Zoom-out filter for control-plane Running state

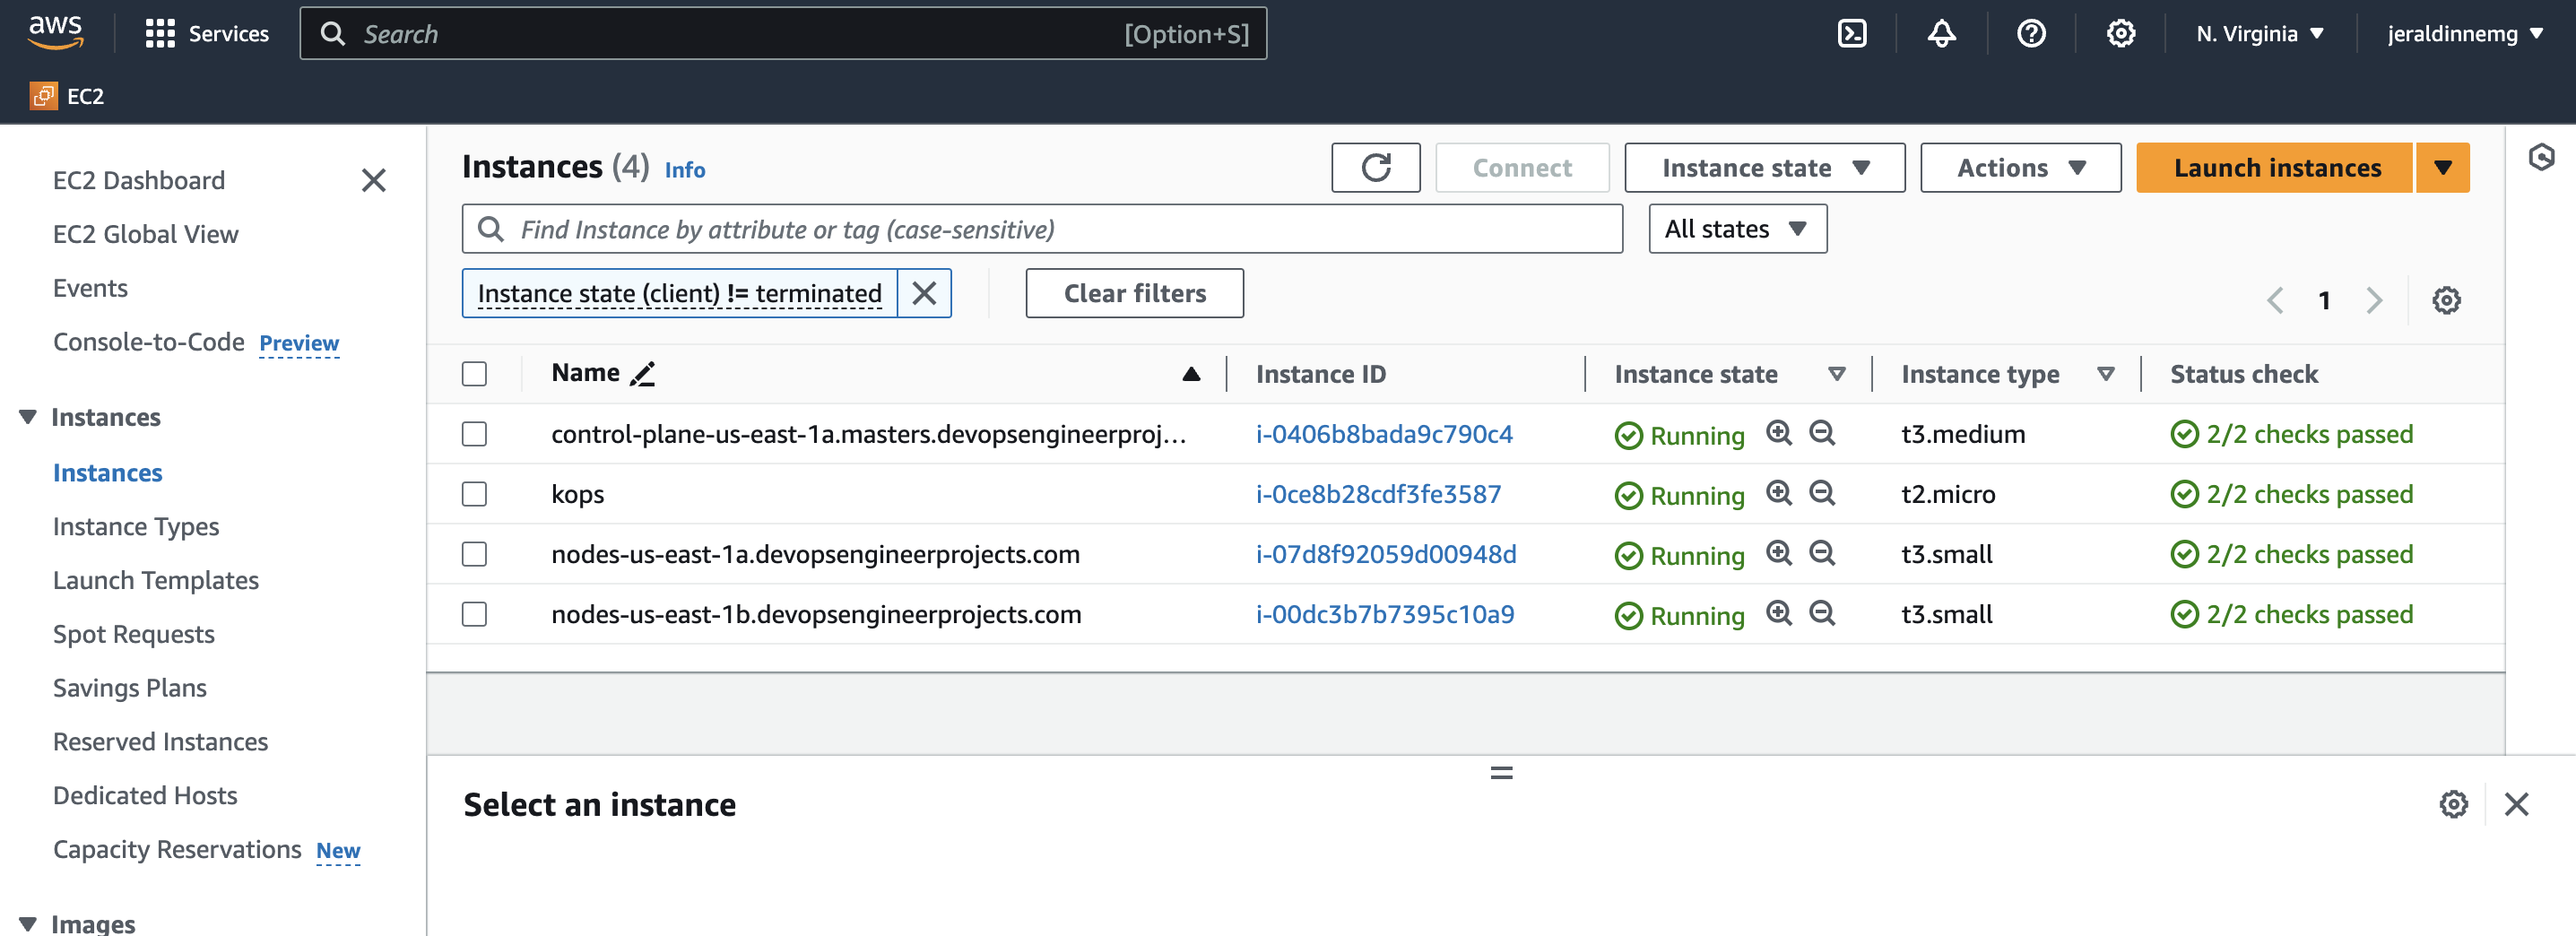tap(1822, 433)
